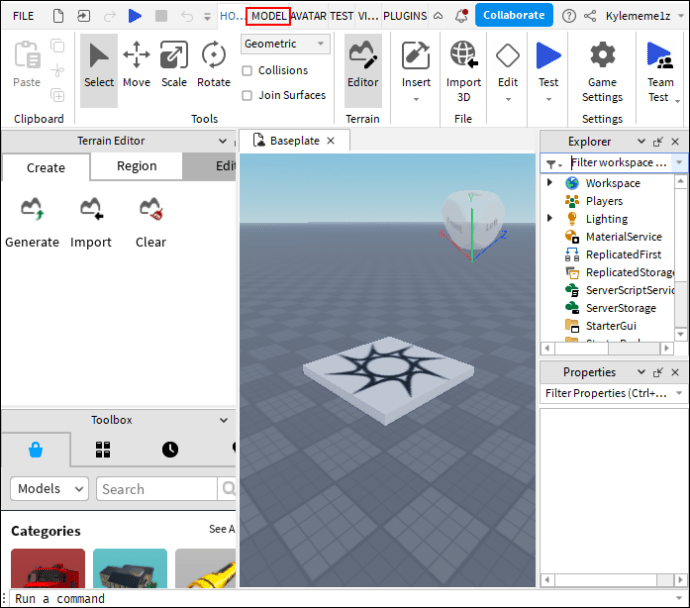Viewport: 690px width, 608px height.
Task: Open the Toolbox recent clock tab
Action: pyautogui.click(x=170, y=449)
